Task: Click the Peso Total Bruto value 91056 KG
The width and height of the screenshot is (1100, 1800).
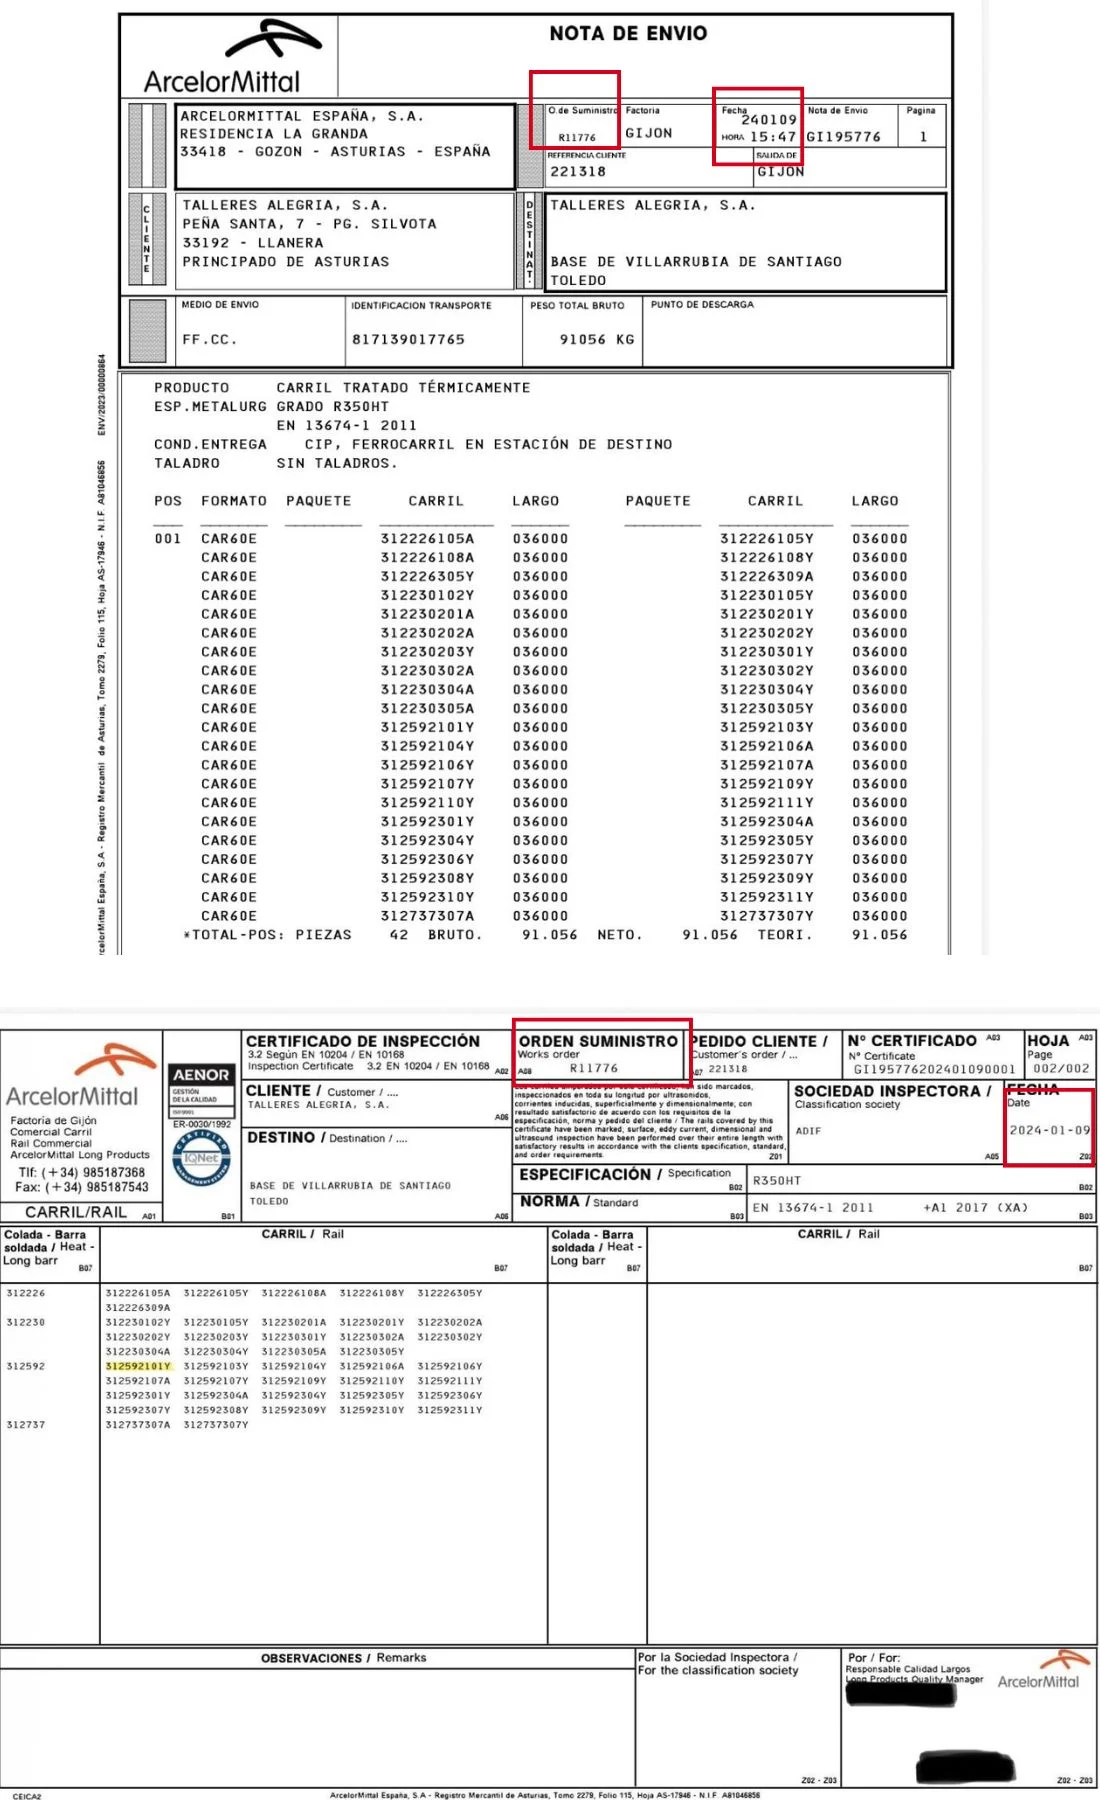Action: [596, 340]
